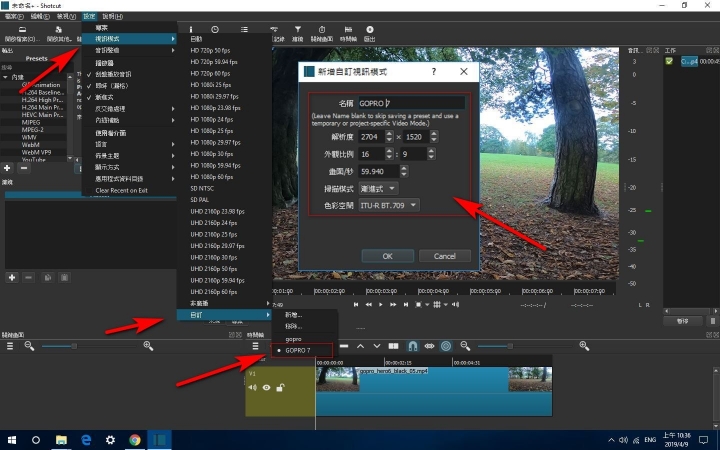Image resolution: width=720 pixels, height=450 pixels.
Task: Click the stepper of the 59.940 frame rate field
Action: [404, 172]
